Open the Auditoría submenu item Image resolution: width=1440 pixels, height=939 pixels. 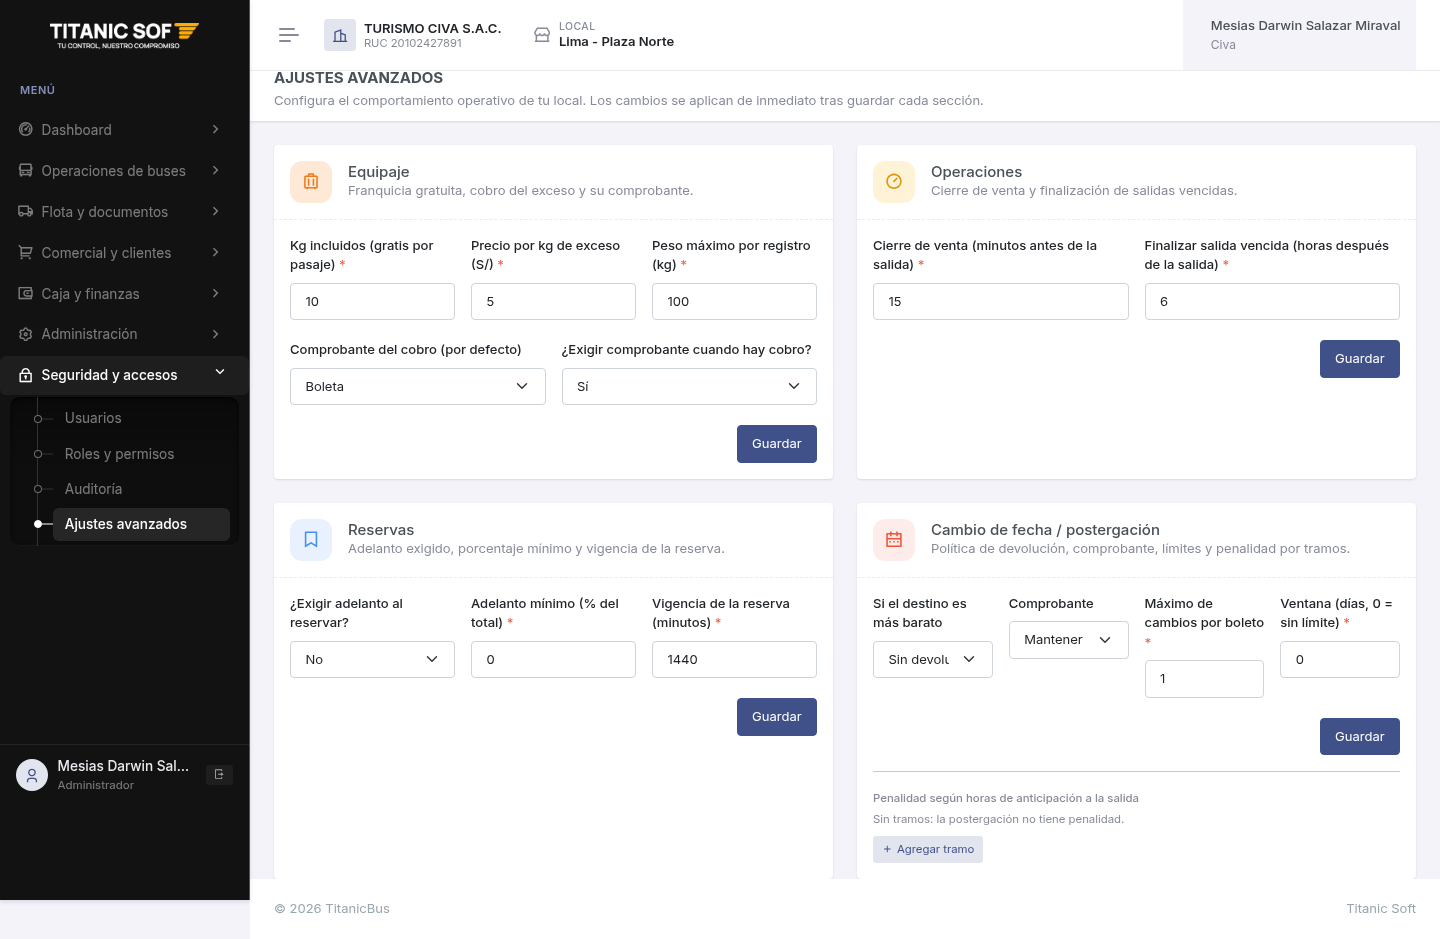[93, 489]
